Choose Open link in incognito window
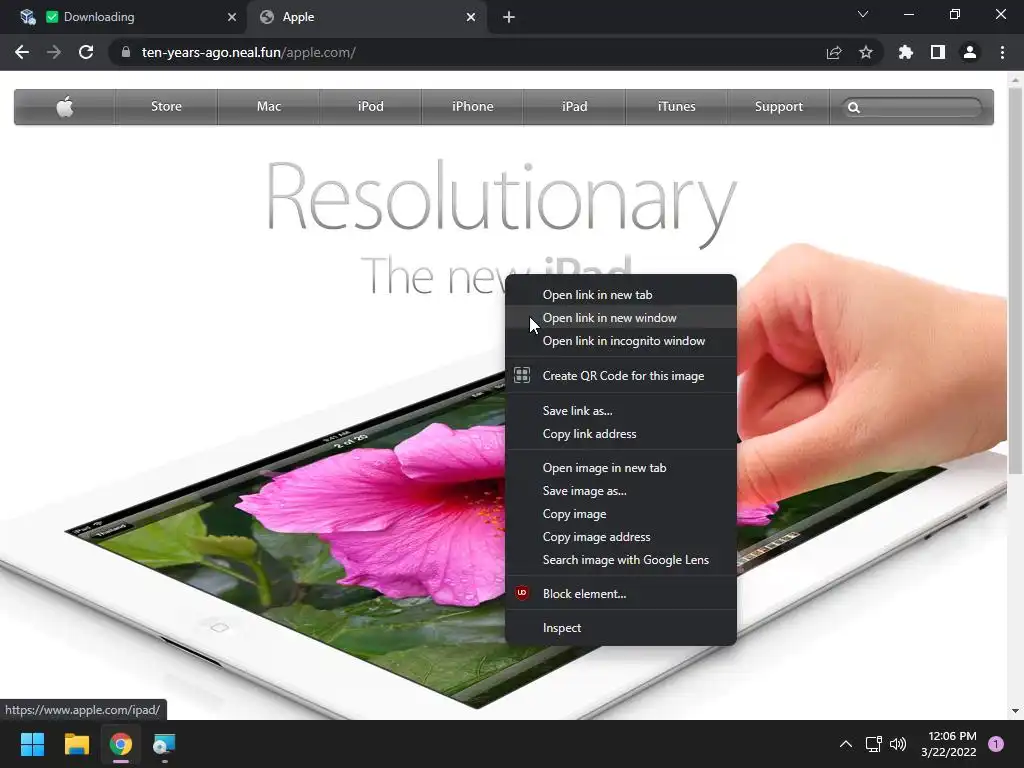The height and width of the screenshot is (768, 1024). click(x=621, y=341)
